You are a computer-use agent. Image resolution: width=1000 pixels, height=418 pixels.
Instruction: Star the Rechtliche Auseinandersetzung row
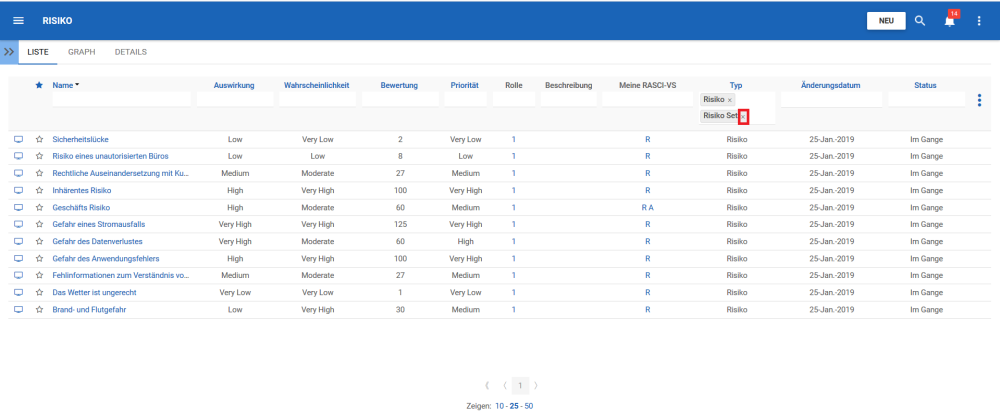39,173
